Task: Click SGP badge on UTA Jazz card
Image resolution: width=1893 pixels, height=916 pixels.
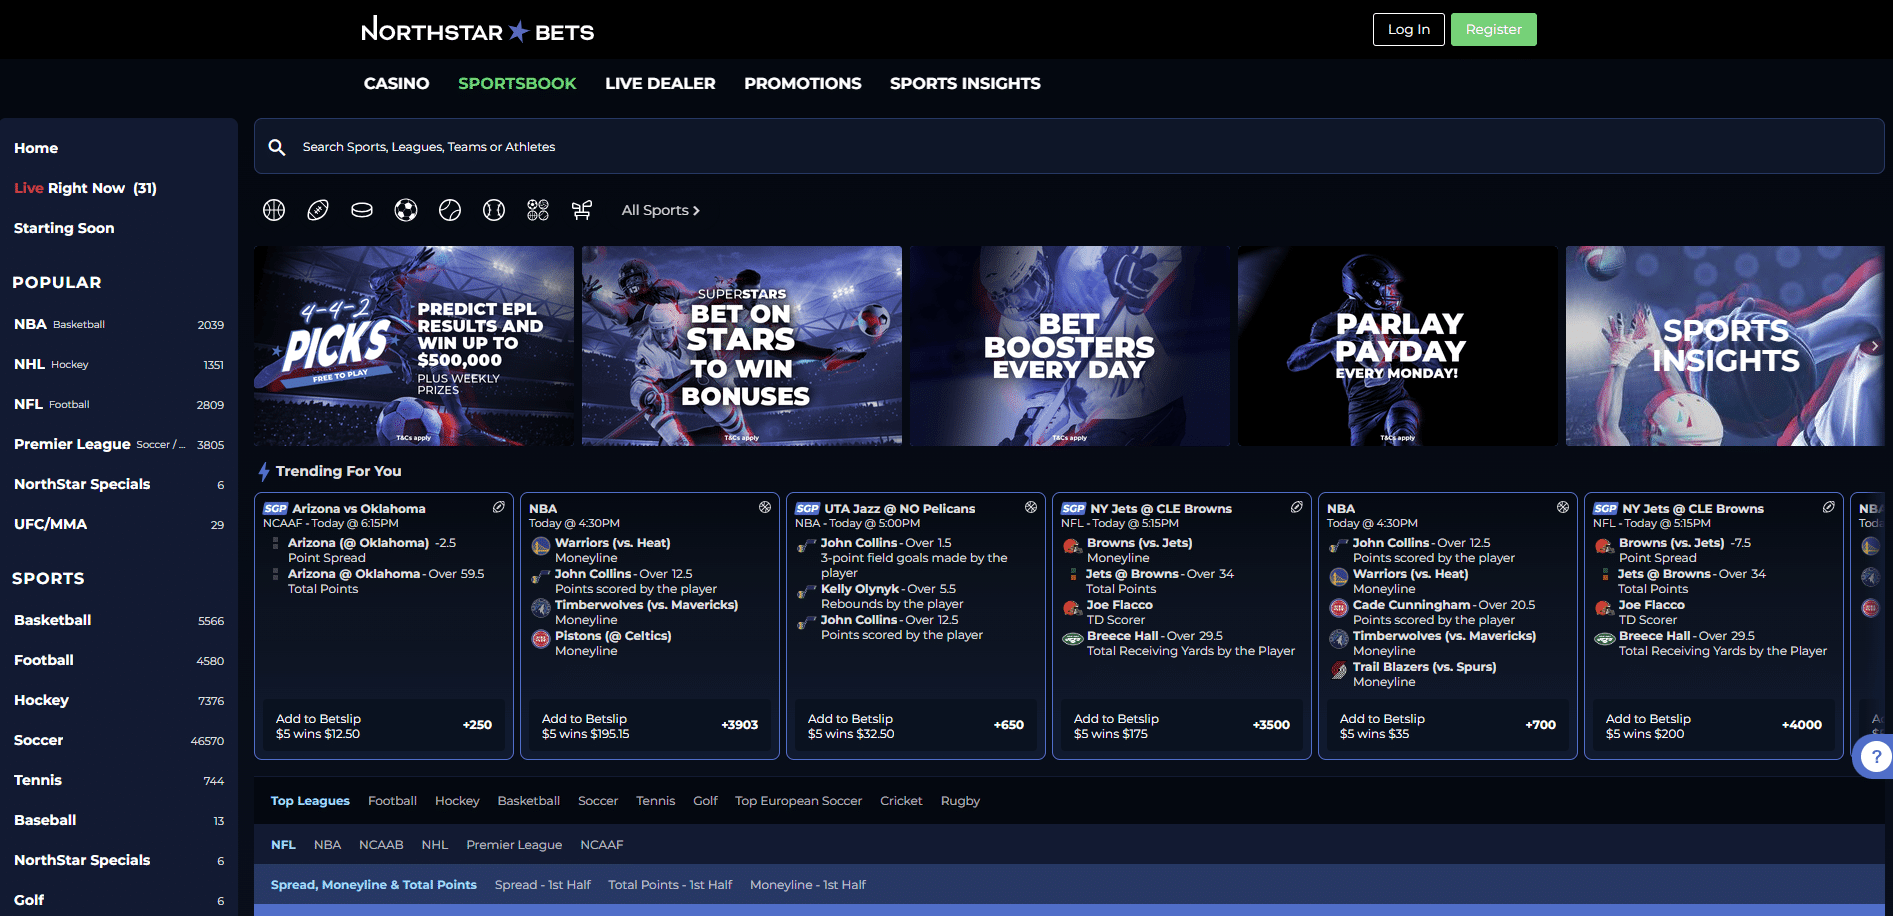Action: pos(808,509)
